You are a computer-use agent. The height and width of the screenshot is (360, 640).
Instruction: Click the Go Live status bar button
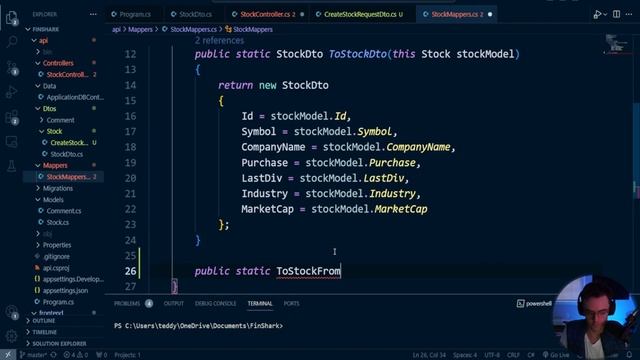[556, 355]
